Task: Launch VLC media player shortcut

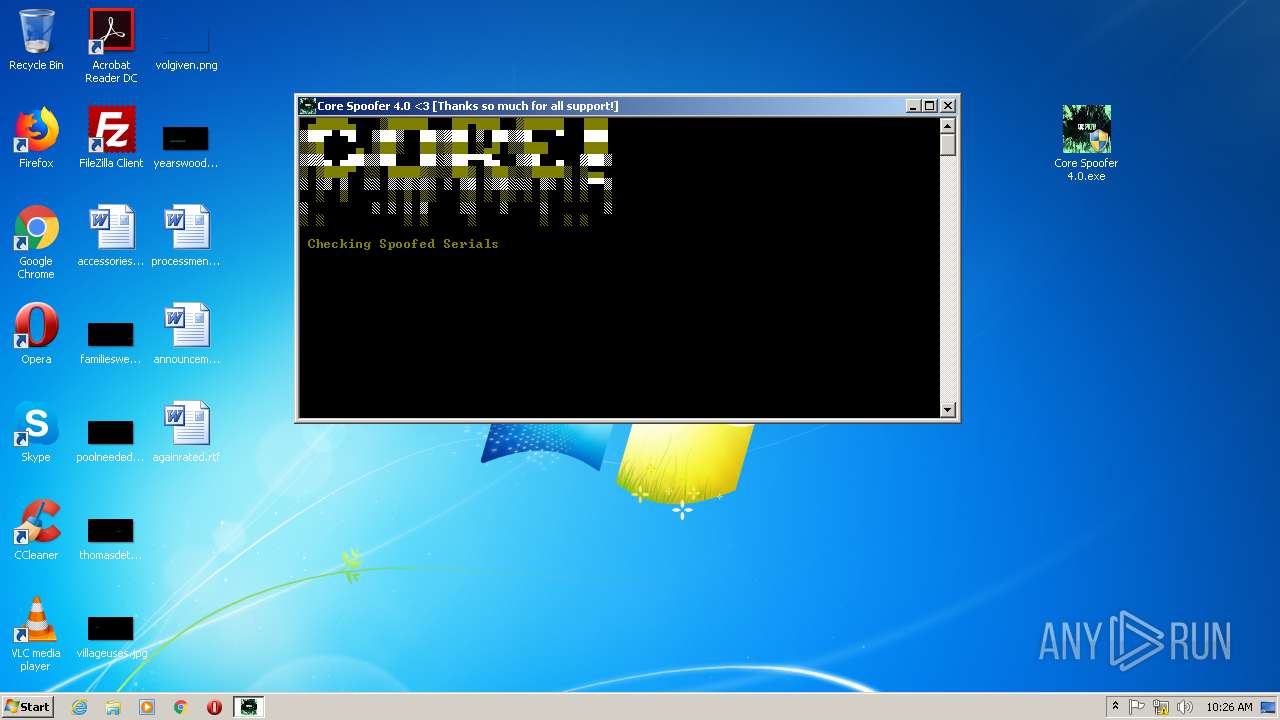Action: pyautogui.click(x=36, y=634)
